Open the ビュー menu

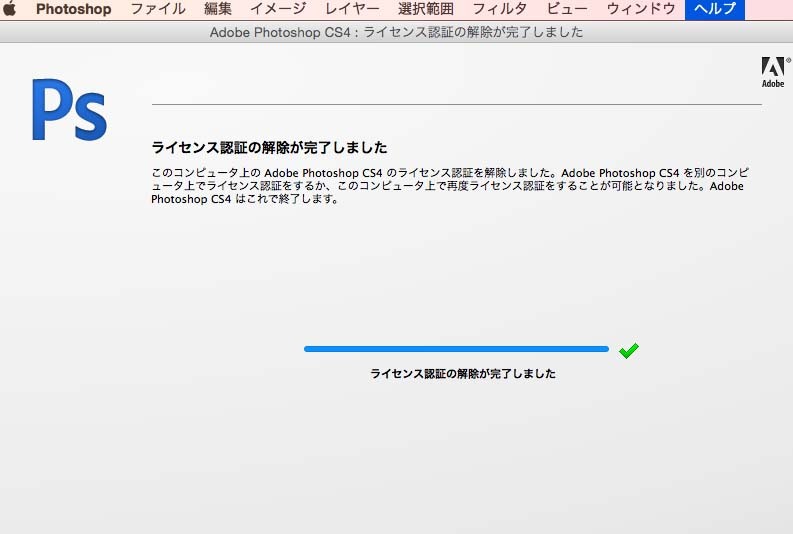(567, 9)
